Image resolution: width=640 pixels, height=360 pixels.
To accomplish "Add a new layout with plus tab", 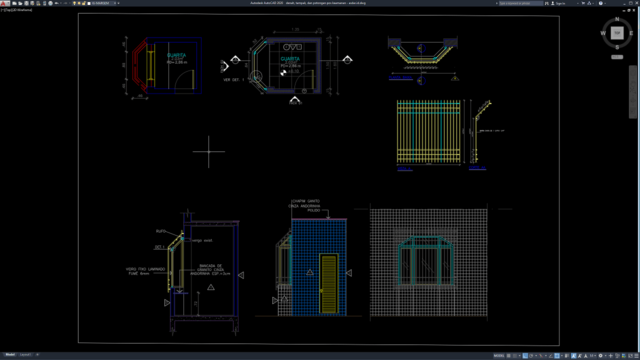I will [38, 355].
